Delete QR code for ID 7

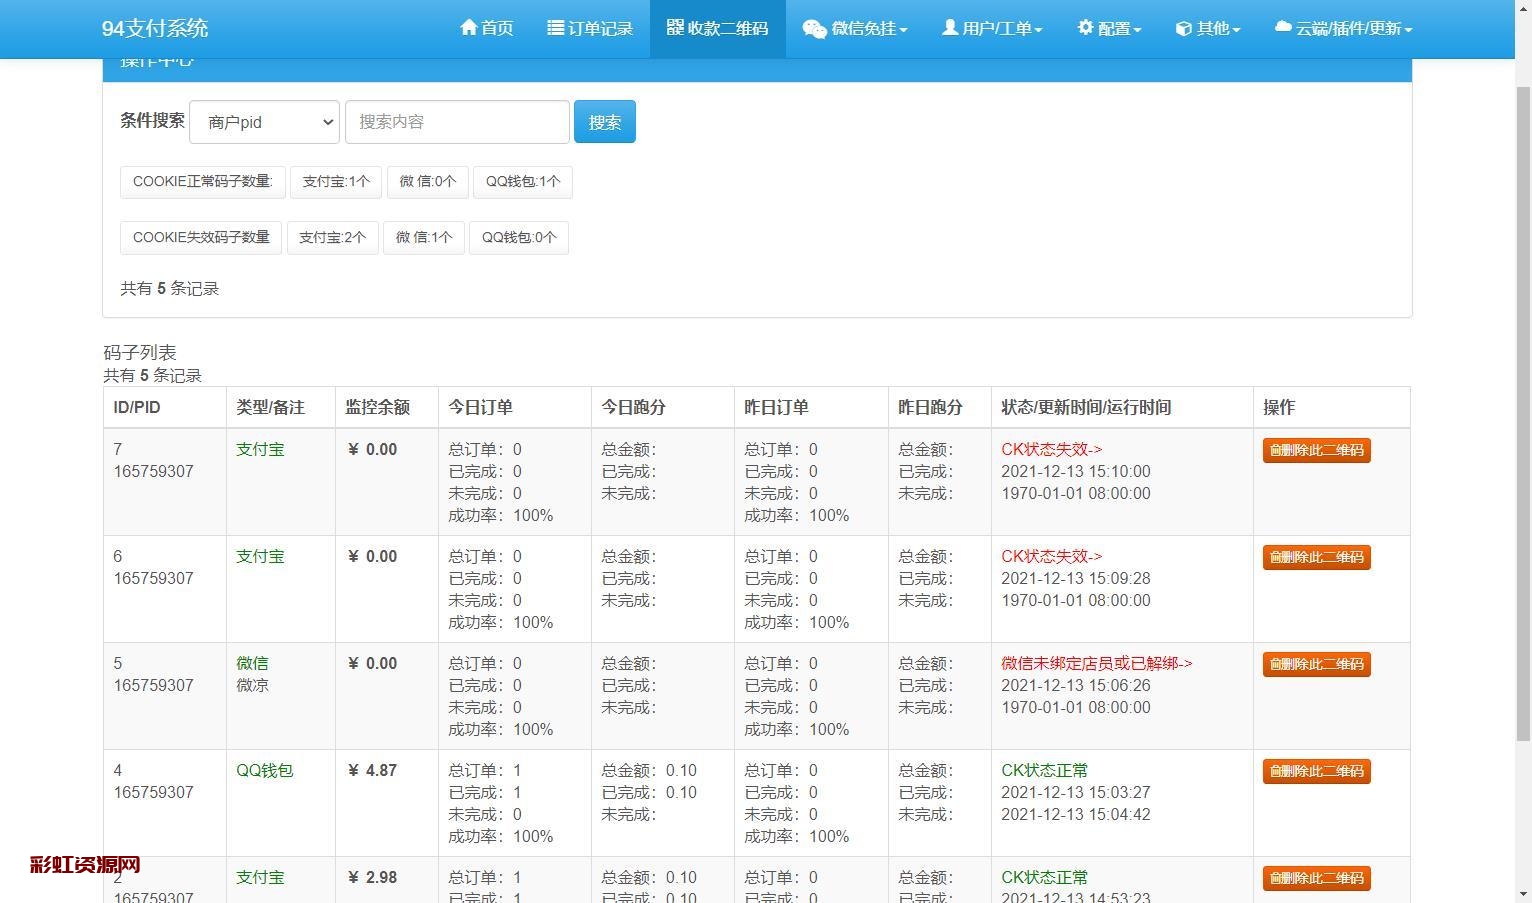click(x=1316, y=450)
